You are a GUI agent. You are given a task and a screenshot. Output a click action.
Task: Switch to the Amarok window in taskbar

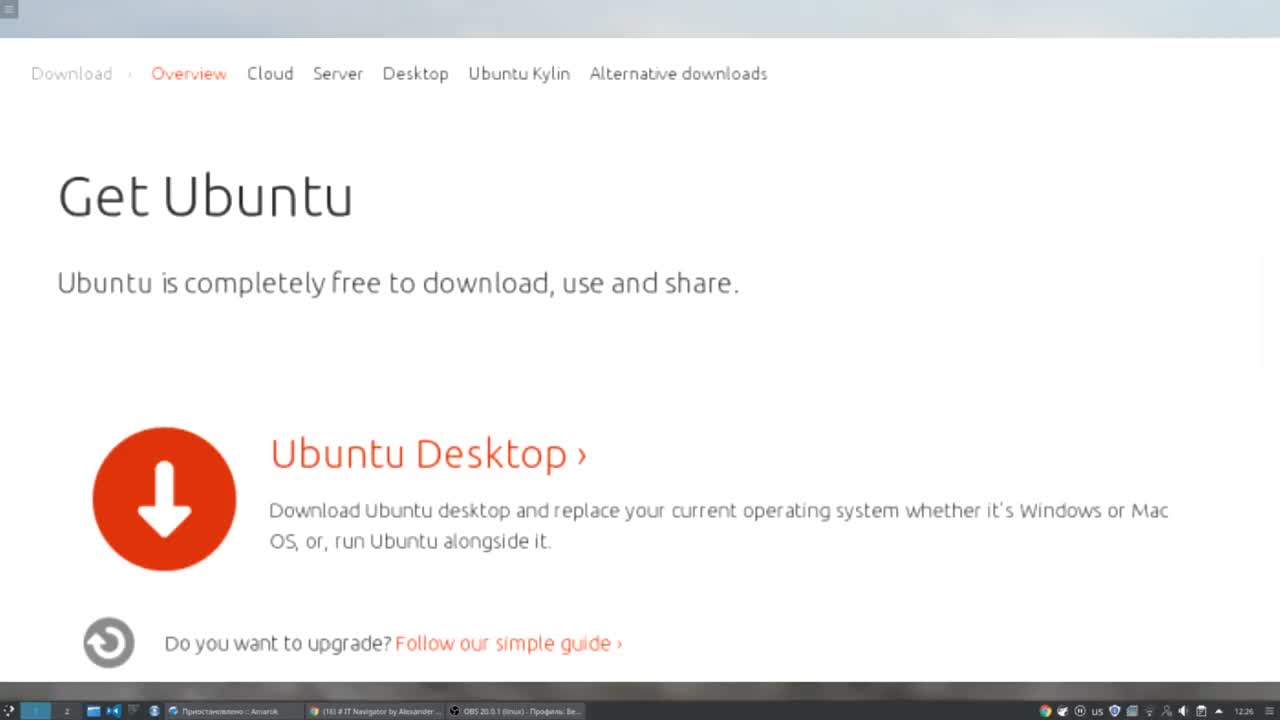234,711
